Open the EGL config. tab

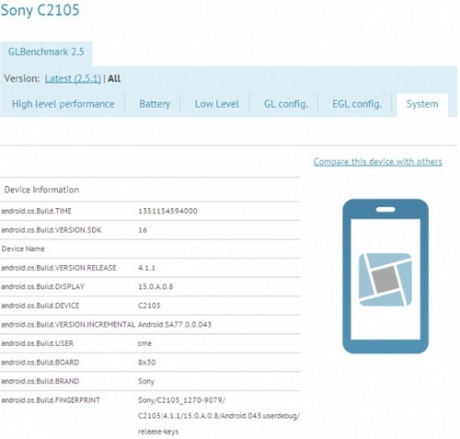(x=357, y=104)
